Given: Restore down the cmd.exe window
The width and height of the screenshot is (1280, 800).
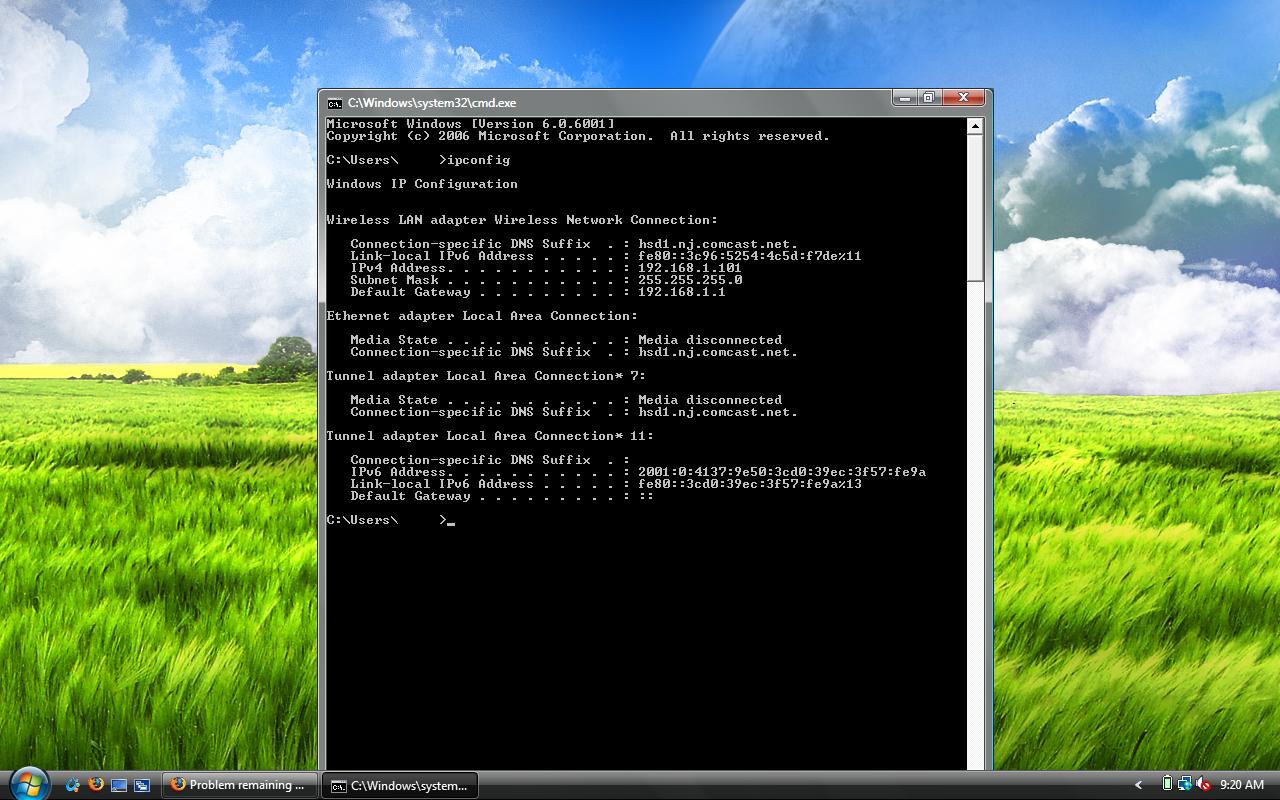Looking at the screenshot, I should point(929,97).
